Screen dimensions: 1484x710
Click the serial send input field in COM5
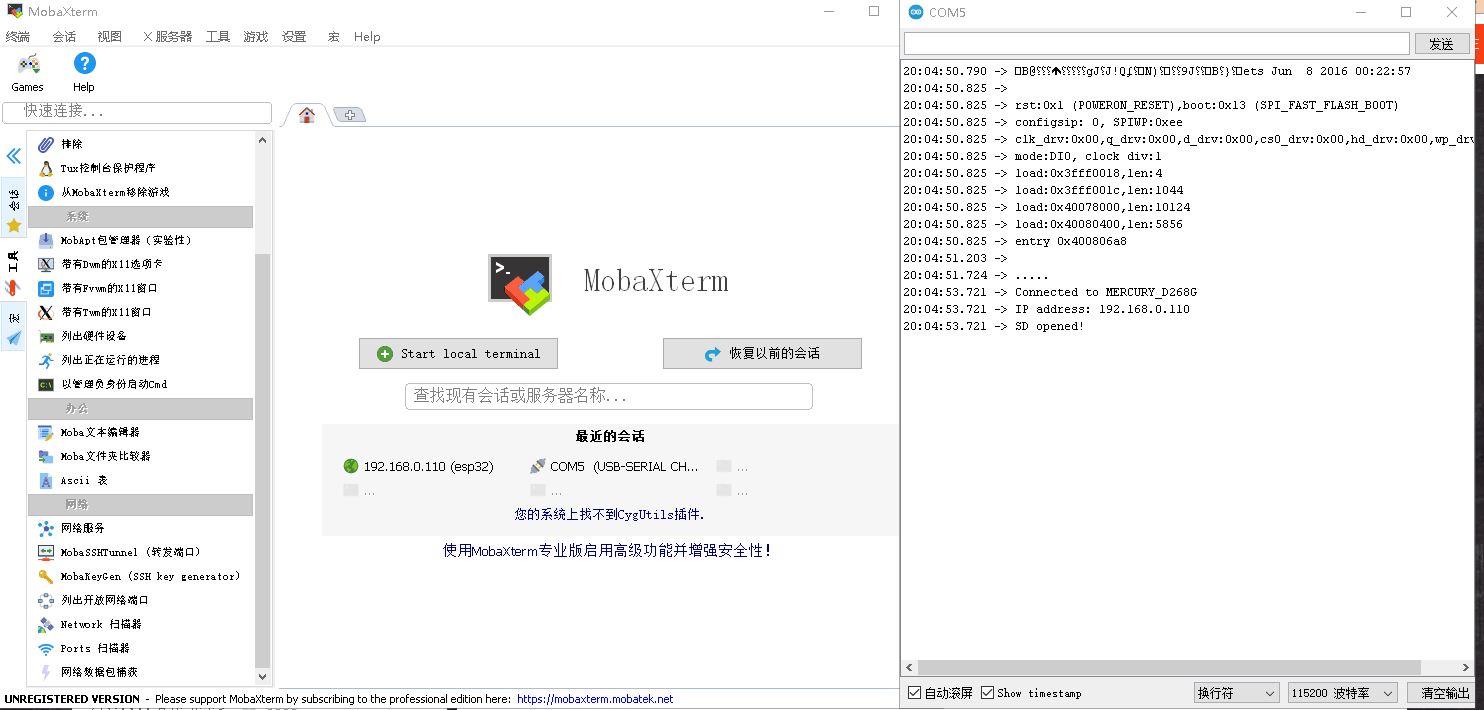(1157, 43)
